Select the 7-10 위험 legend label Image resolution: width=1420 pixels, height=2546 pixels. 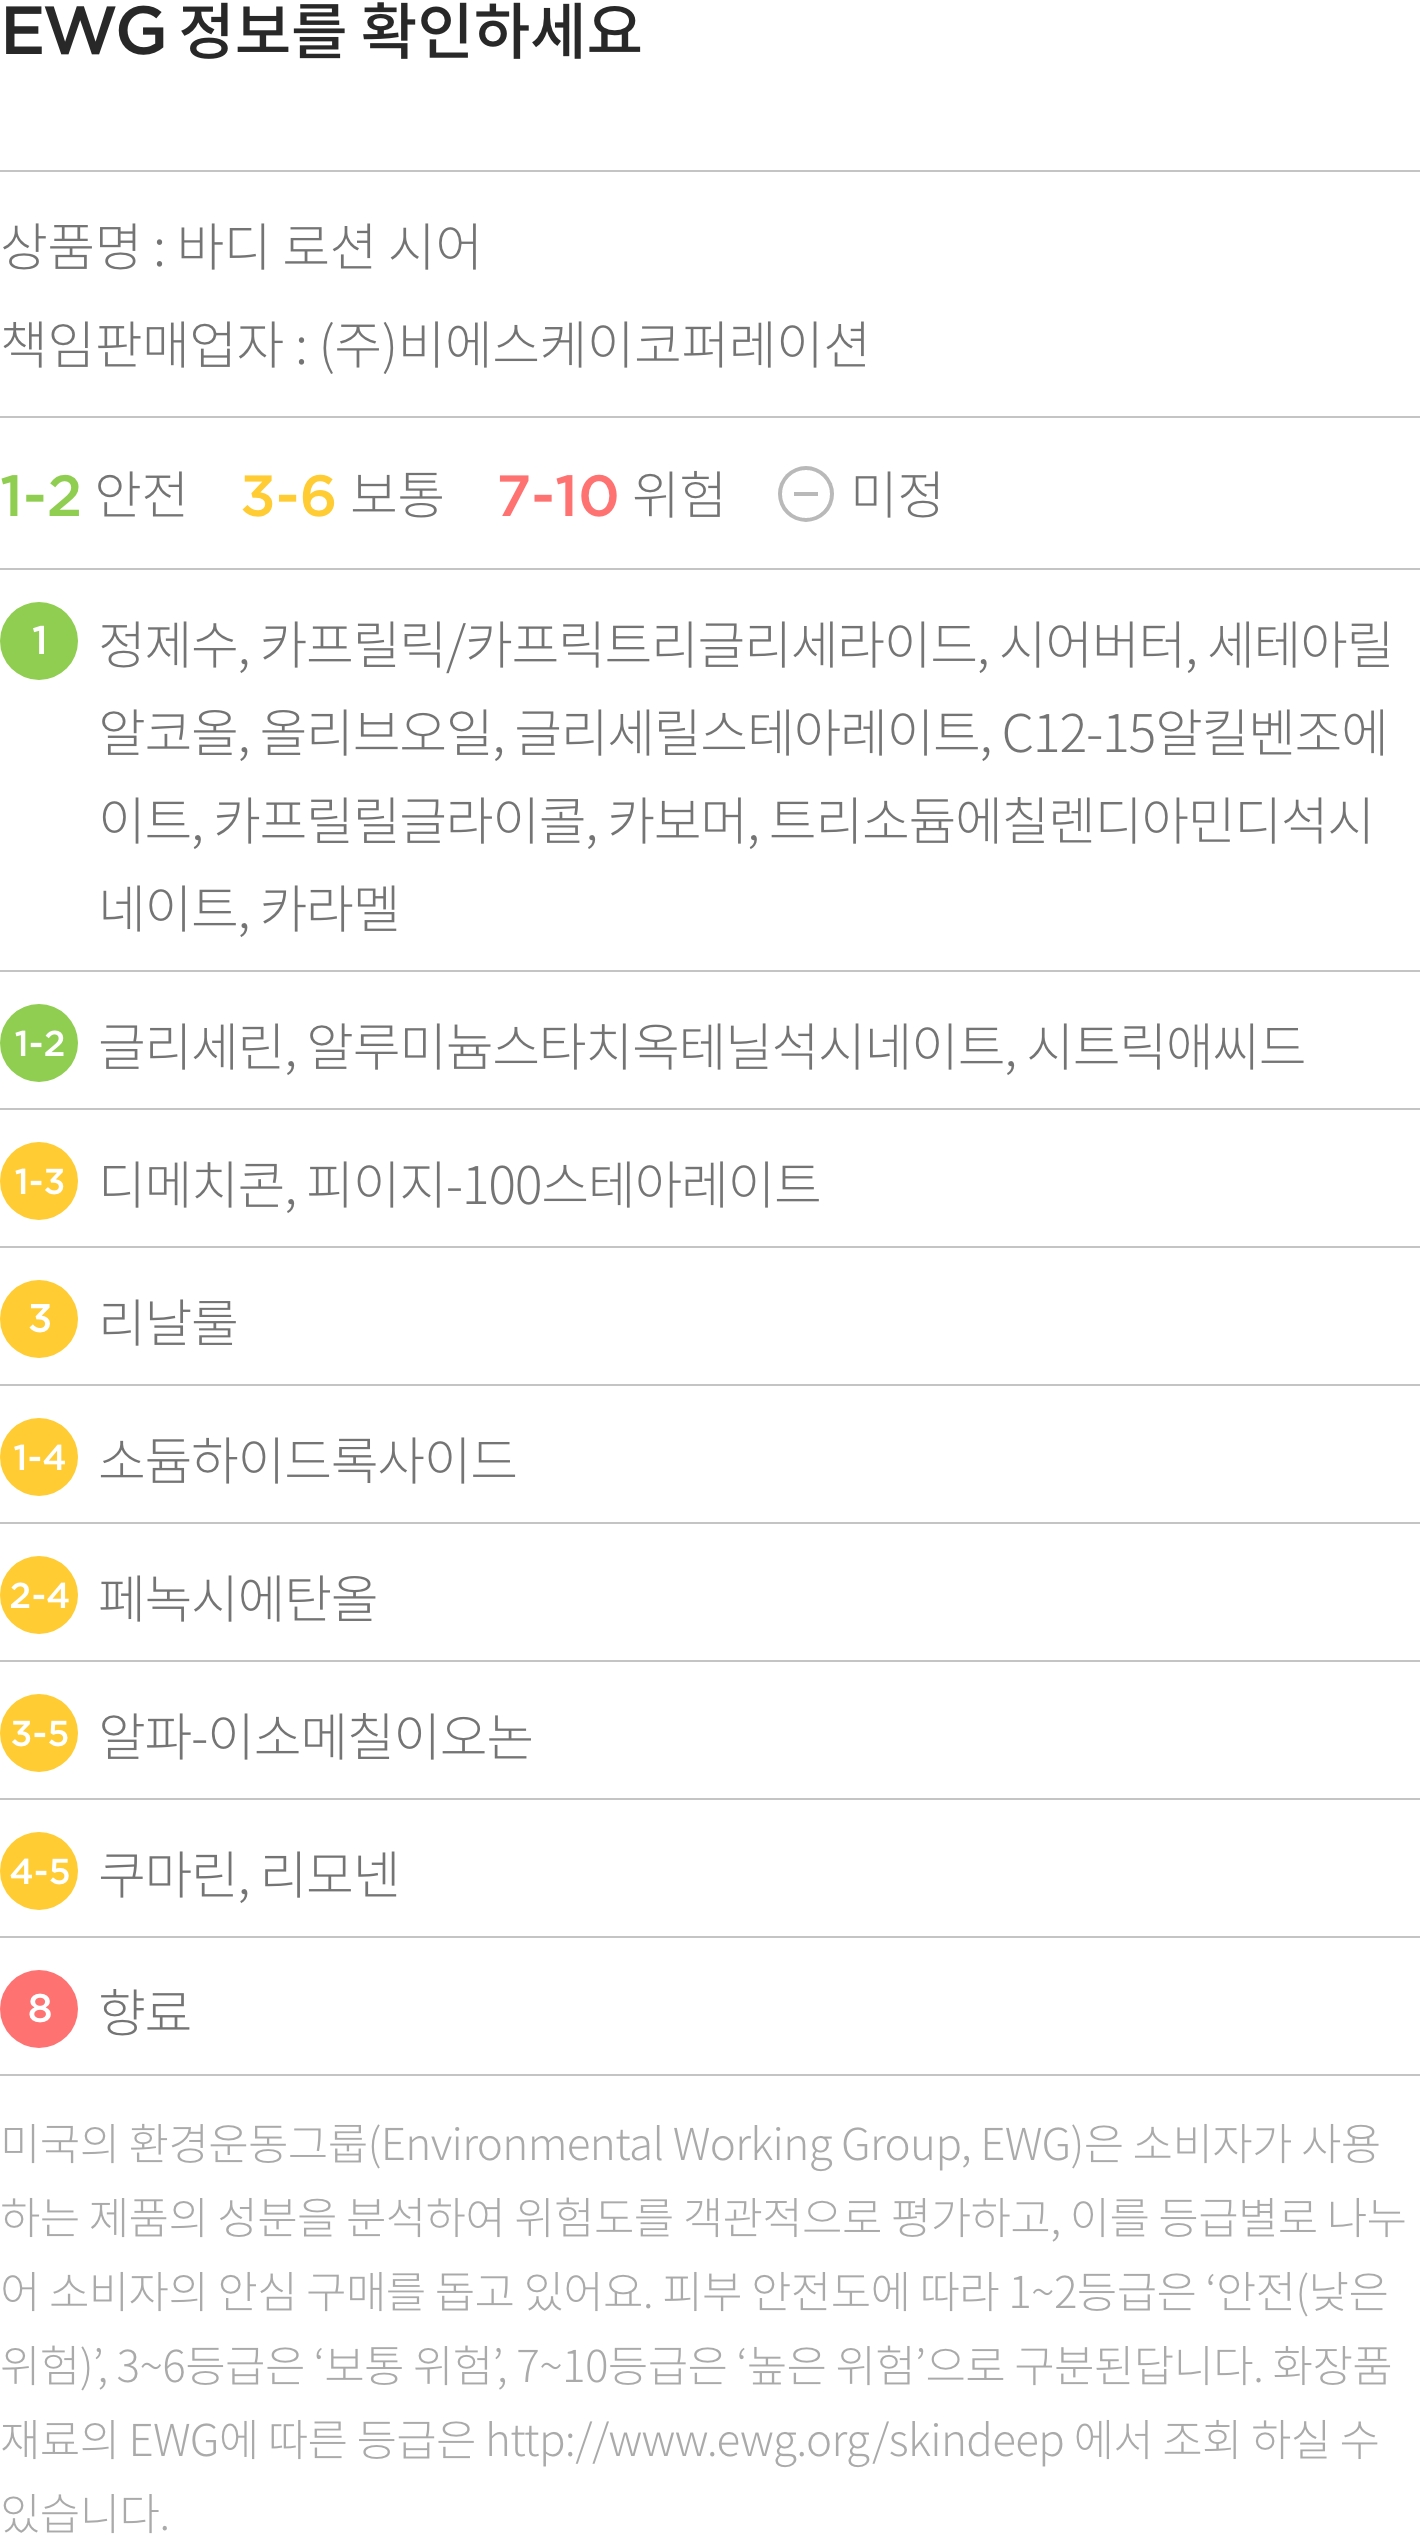click(x=611, y=494)
